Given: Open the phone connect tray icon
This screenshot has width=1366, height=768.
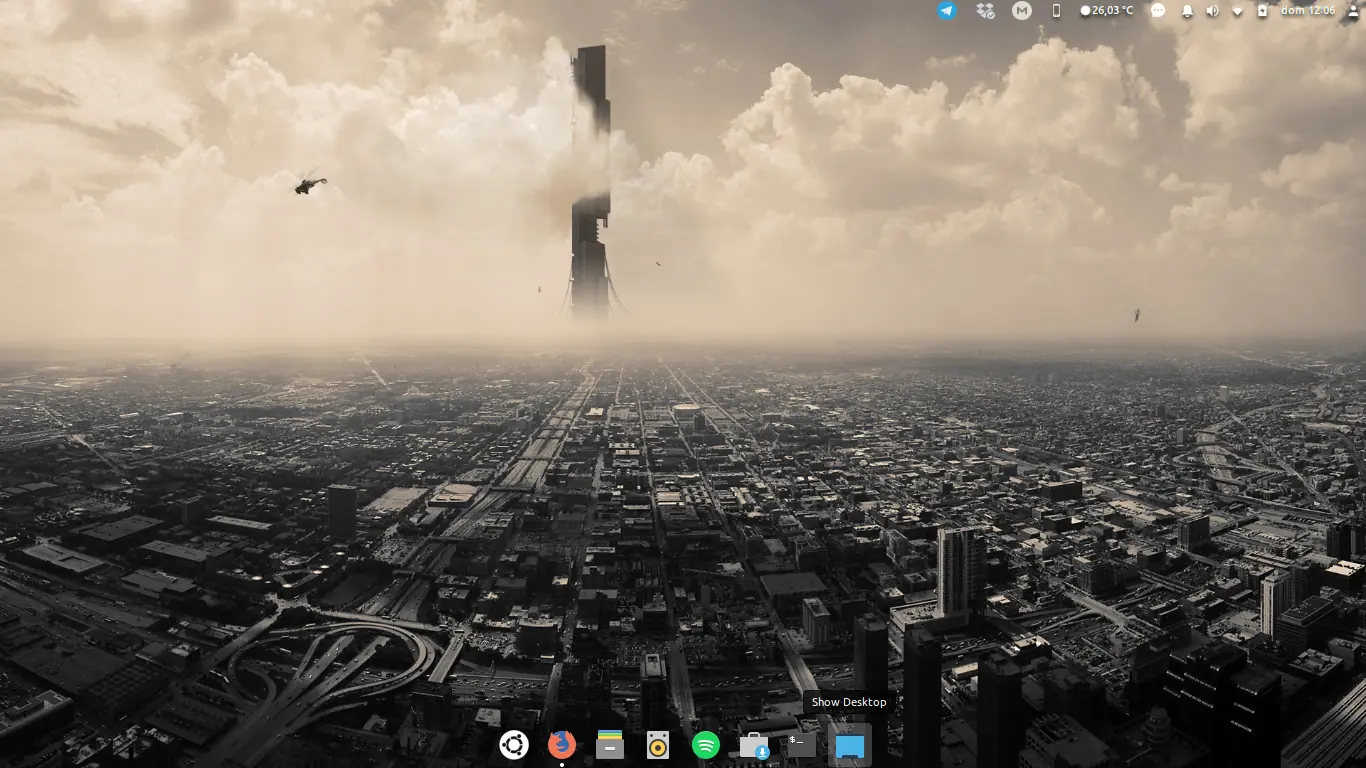Looking at the screenshot, I should pos(1056,11).
